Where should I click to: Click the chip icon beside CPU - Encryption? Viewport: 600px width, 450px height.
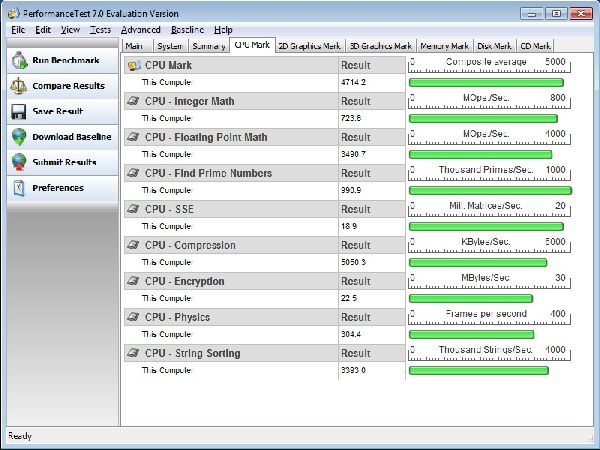133,281
